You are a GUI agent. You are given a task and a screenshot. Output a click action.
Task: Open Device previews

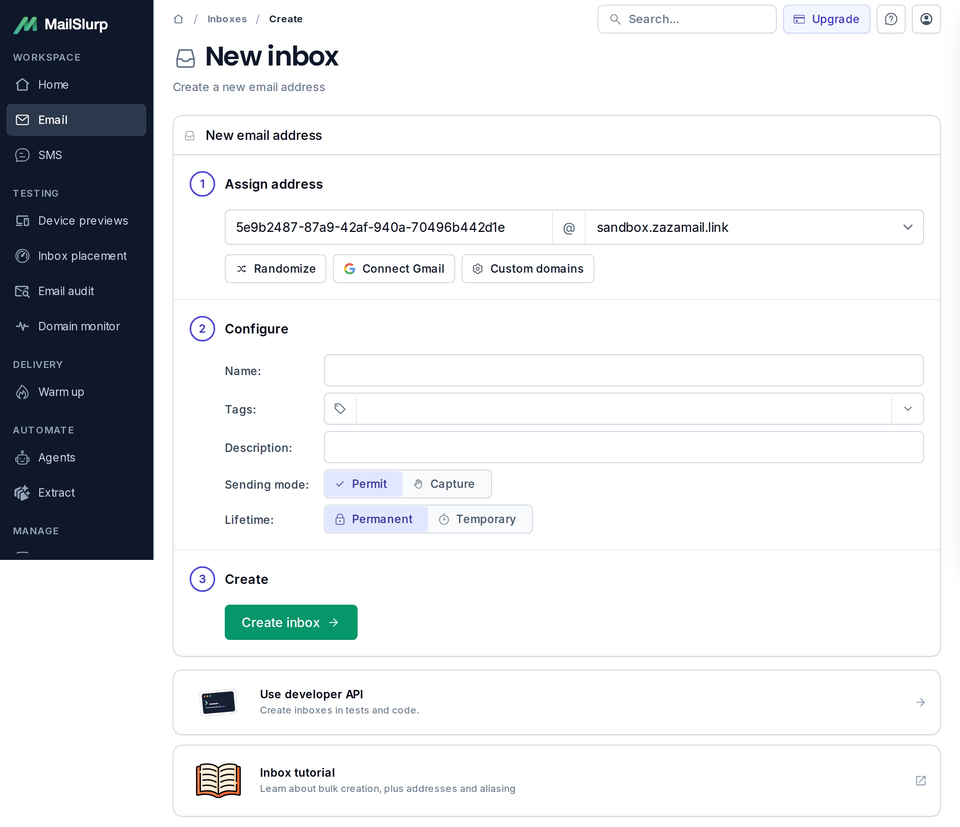pos(76,220)
